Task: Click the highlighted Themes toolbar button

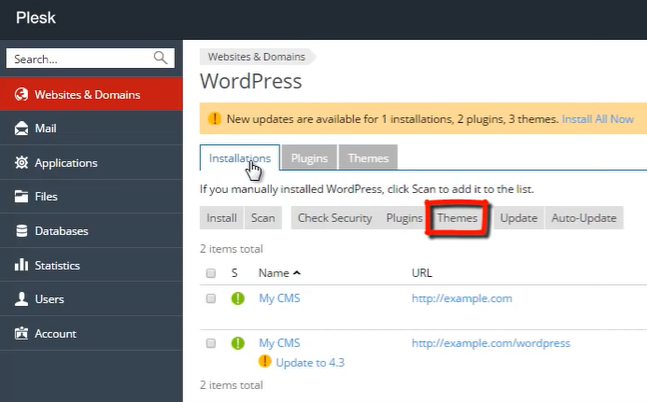Action: point(457,218)
